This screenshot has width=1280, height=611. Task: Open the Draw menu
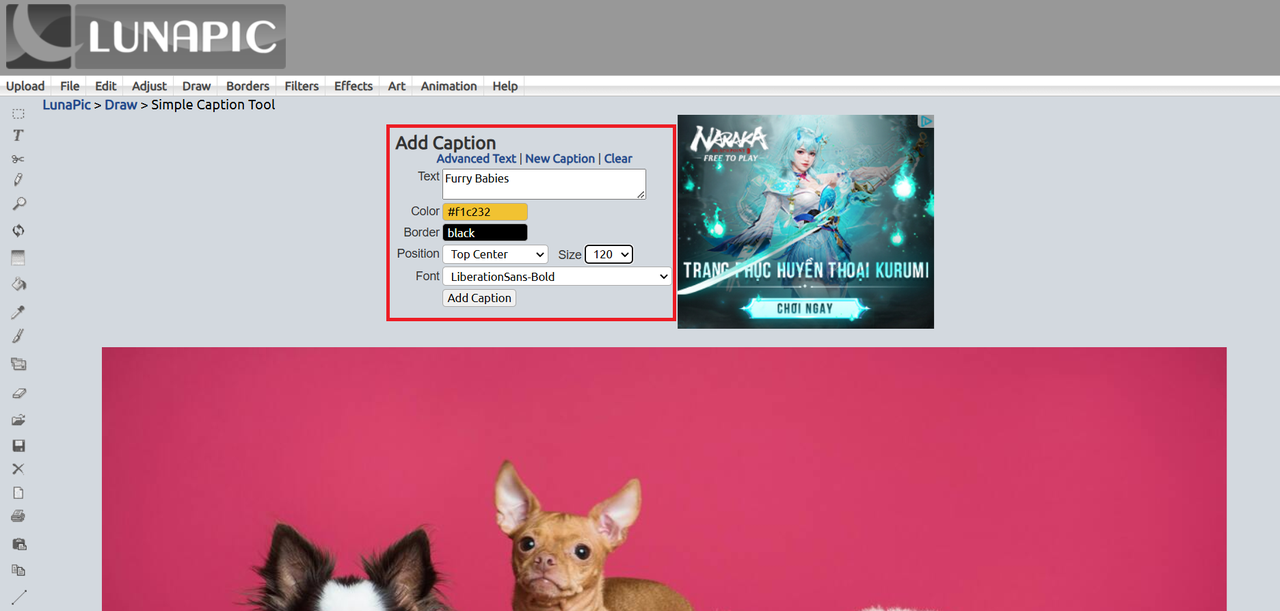point(197,86)
